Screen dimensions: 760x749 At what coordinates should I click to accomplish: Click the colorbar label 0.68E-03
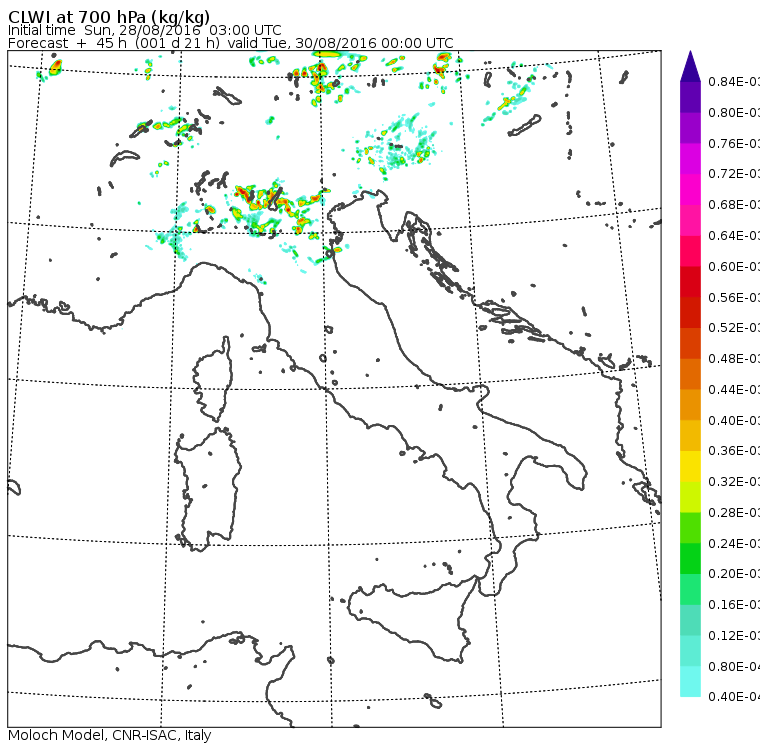tap(734, 205)
